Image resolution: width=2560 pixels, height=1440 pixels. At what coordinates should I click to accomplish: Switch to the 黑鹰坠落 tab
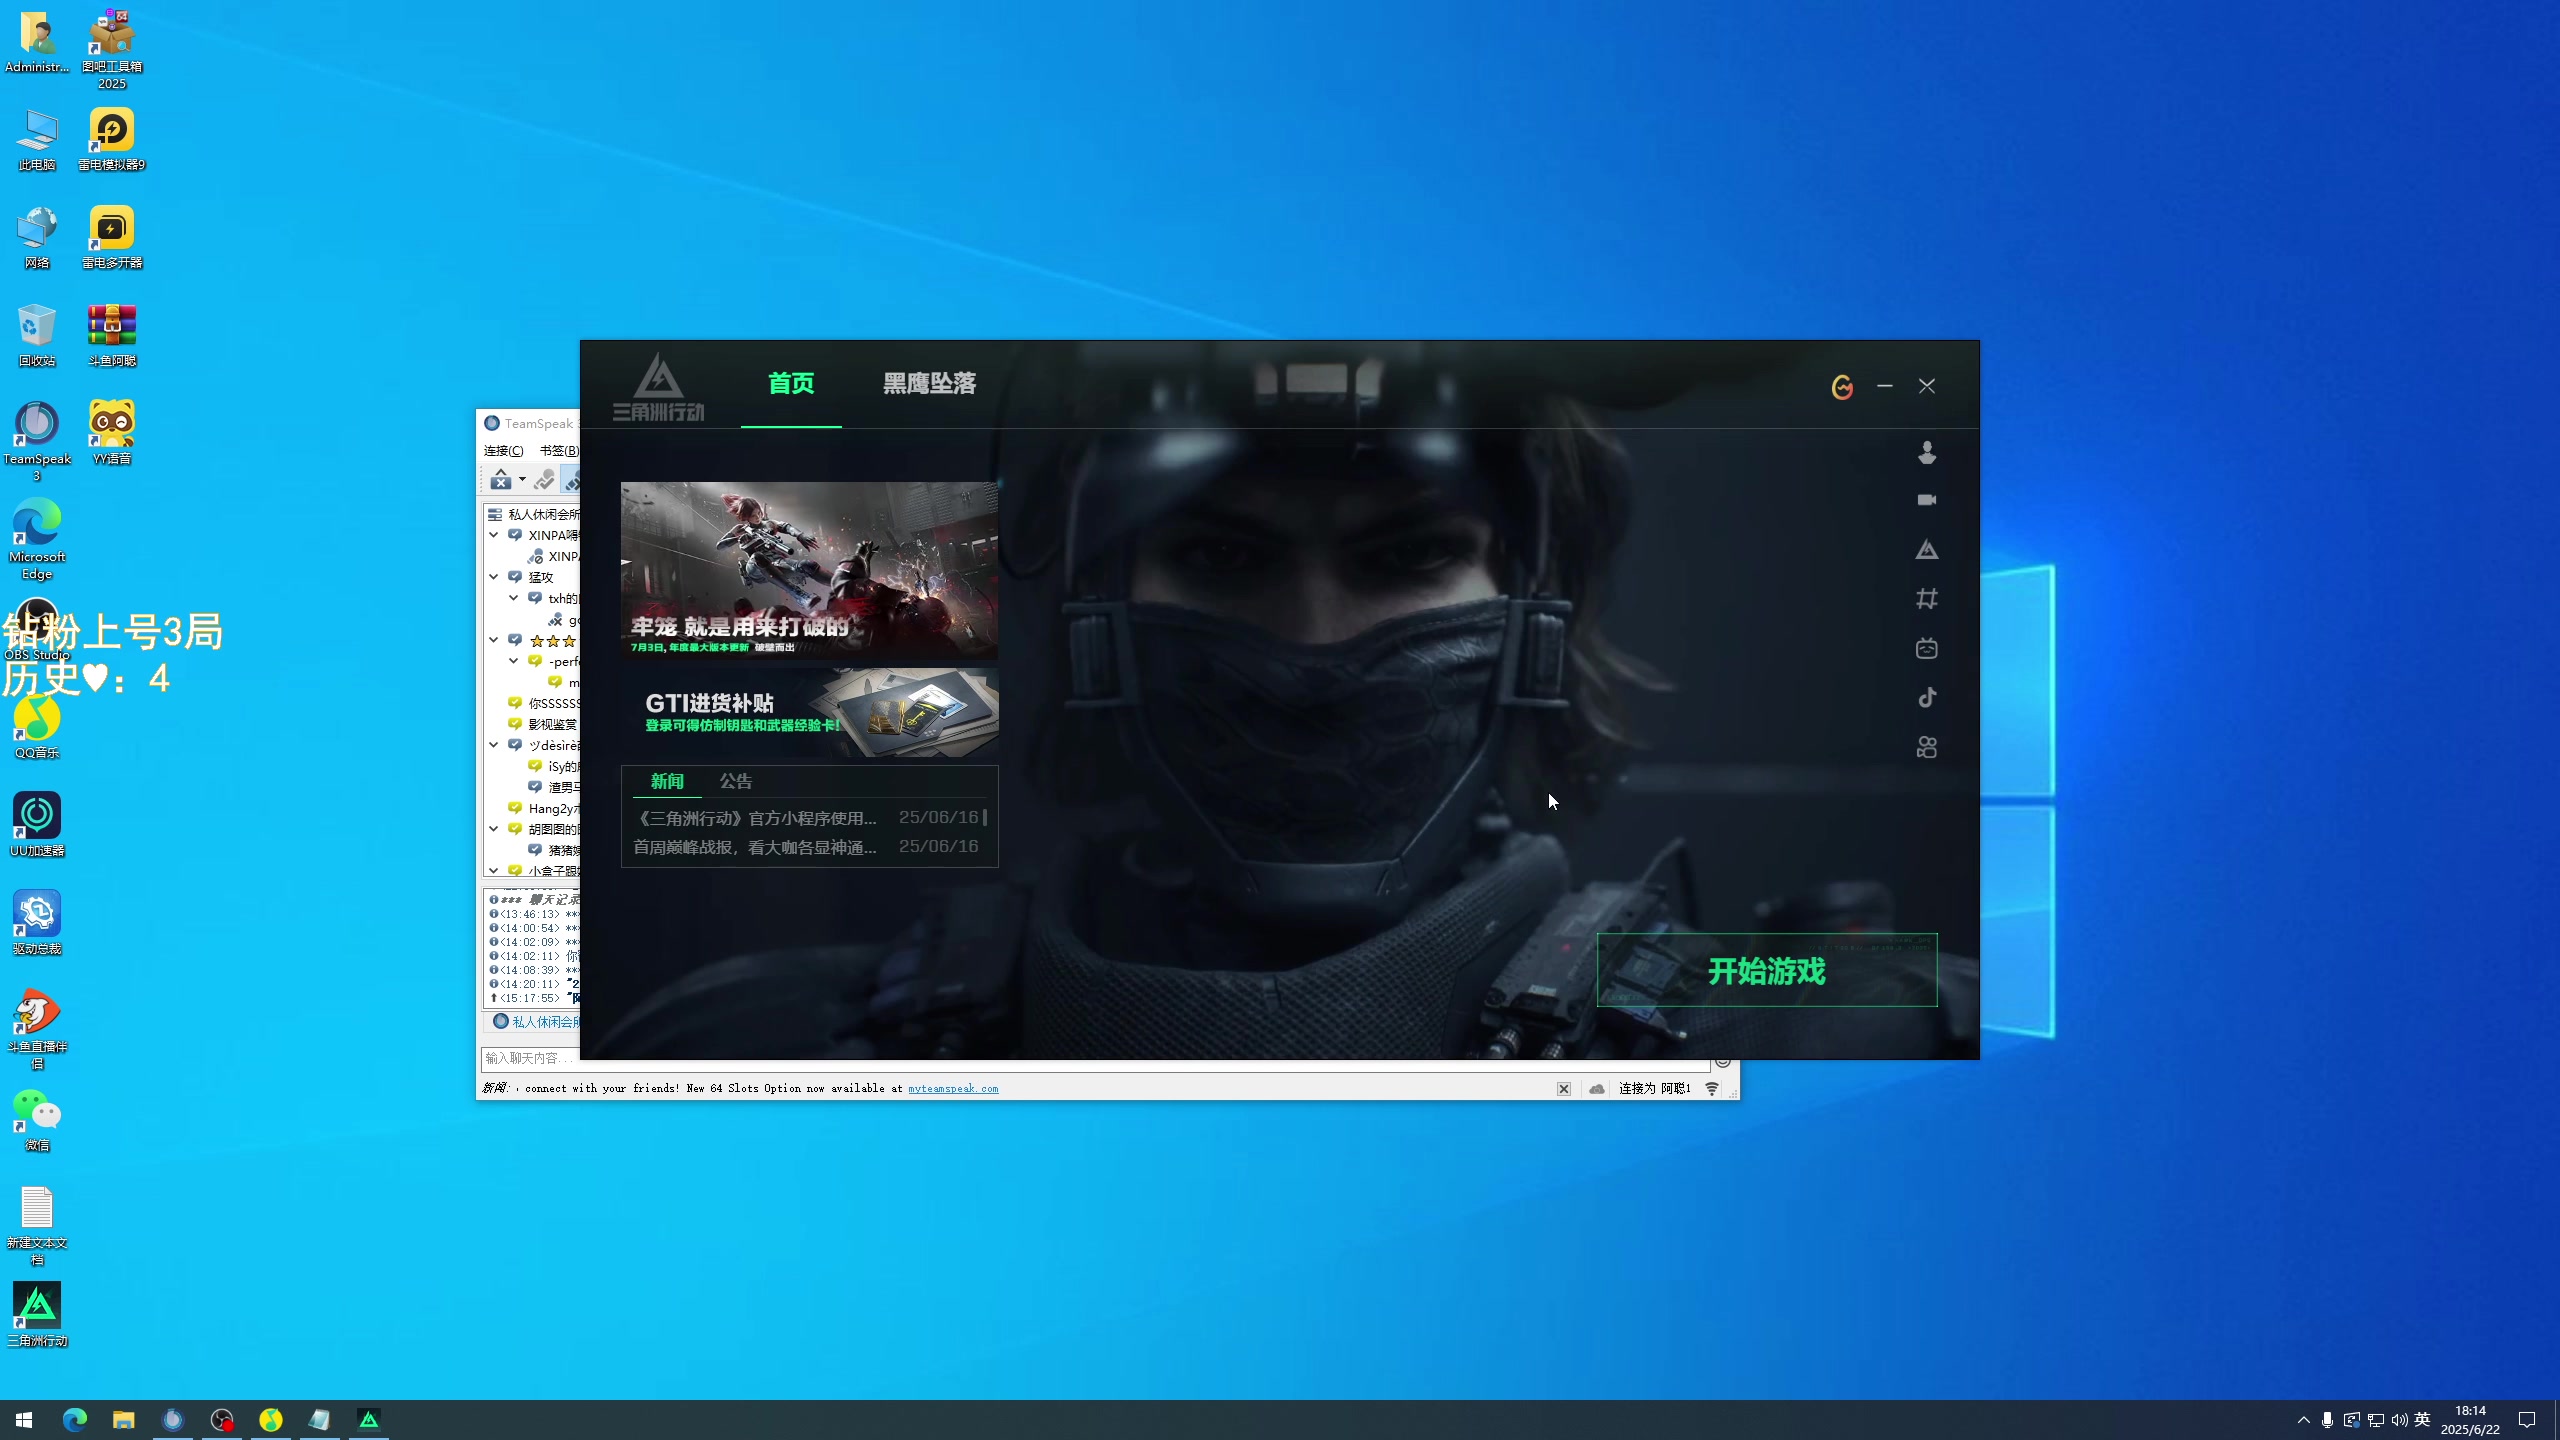click(929, 384)
